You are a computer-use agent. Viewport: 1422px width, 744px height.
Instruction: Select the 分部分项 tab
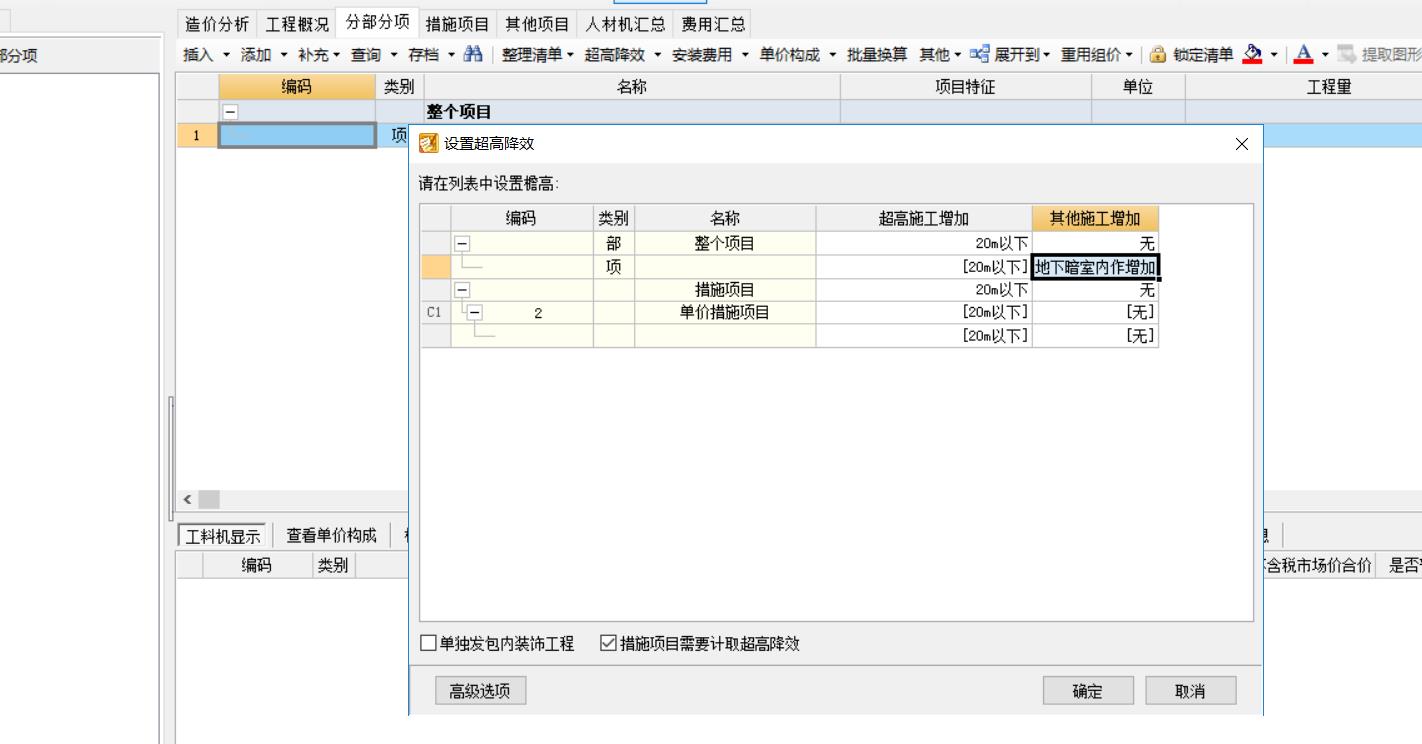[377, 22]
